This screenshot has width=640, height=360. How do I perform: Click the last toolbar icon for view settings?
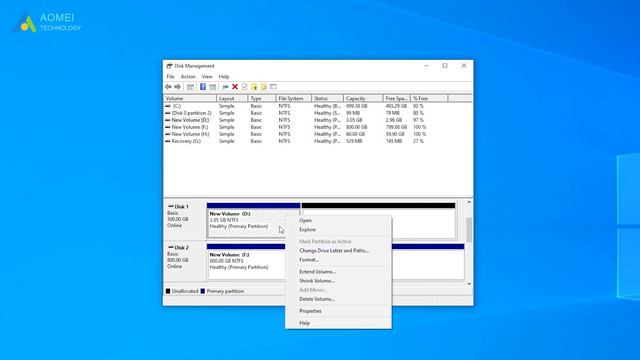point(273,87)
